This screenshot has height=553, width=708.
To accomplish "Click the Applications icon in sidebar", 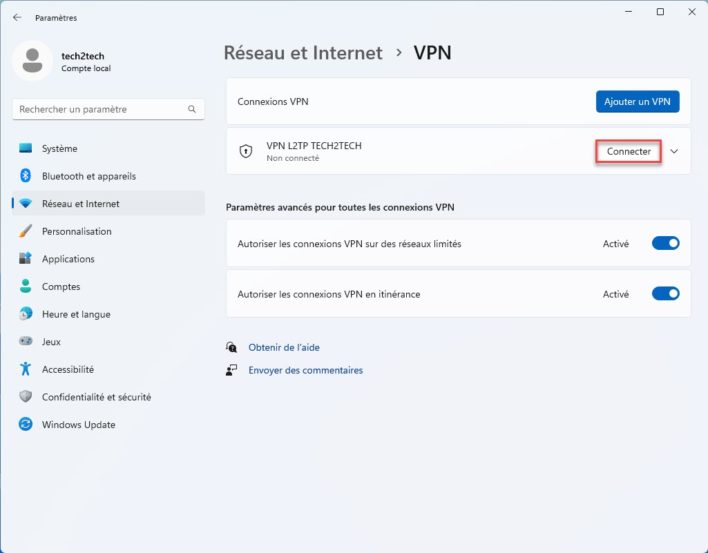I will coord(25,258).
